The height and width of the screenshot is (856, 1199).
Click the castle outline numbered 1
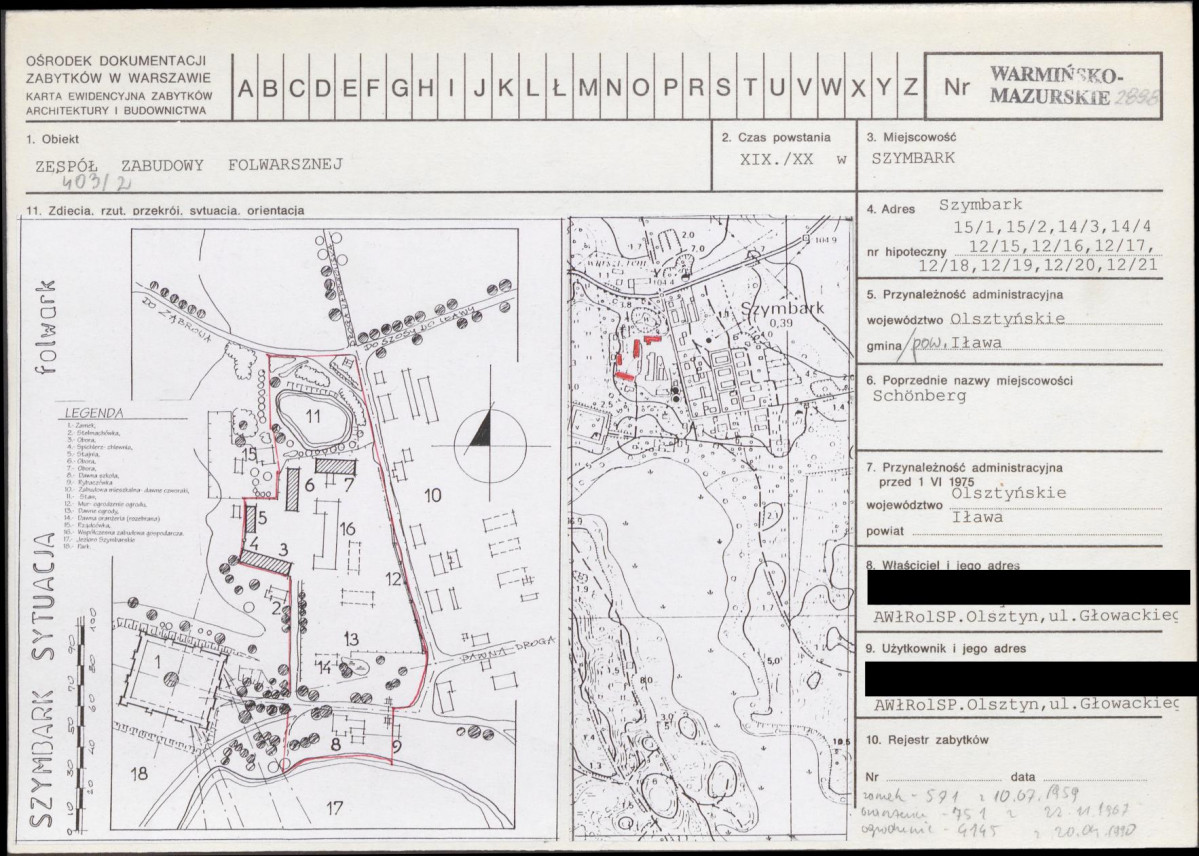(x=172, y=679)
